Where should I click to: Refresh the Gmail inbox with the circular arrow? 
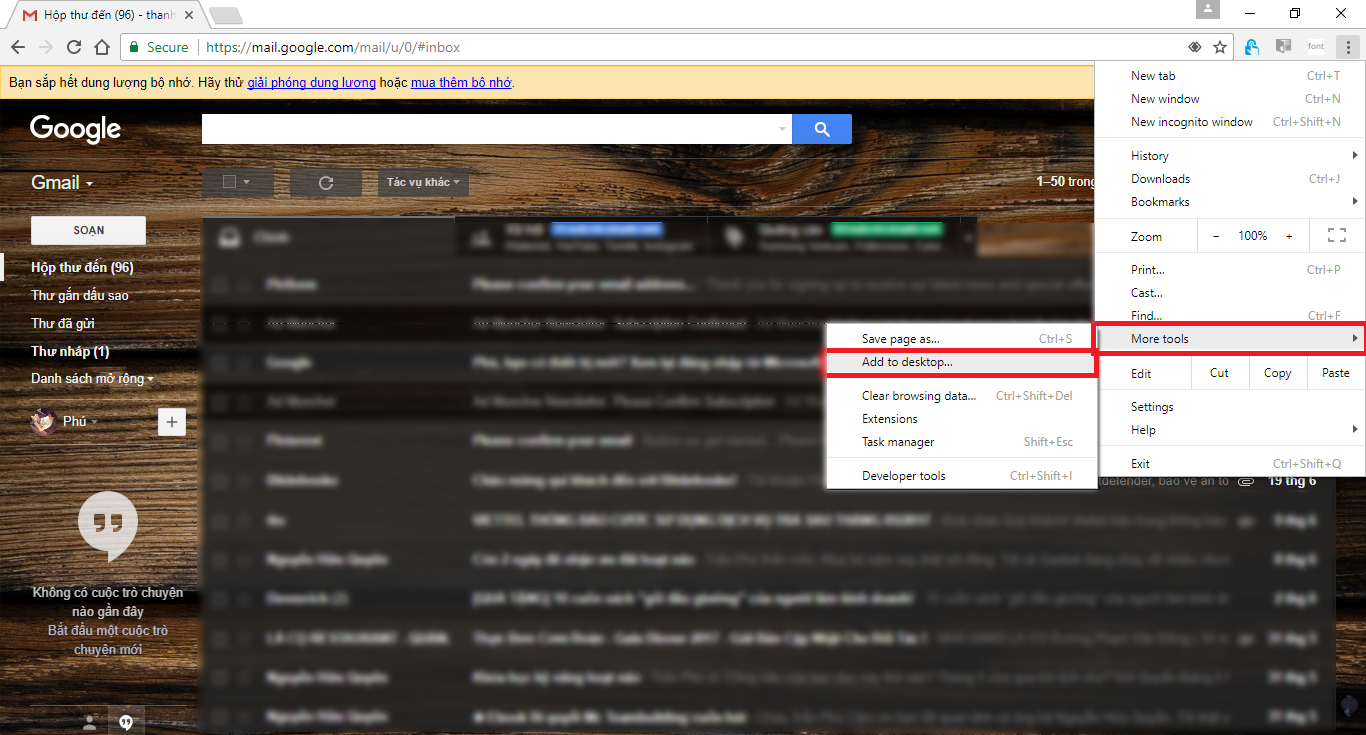(325, 183)
